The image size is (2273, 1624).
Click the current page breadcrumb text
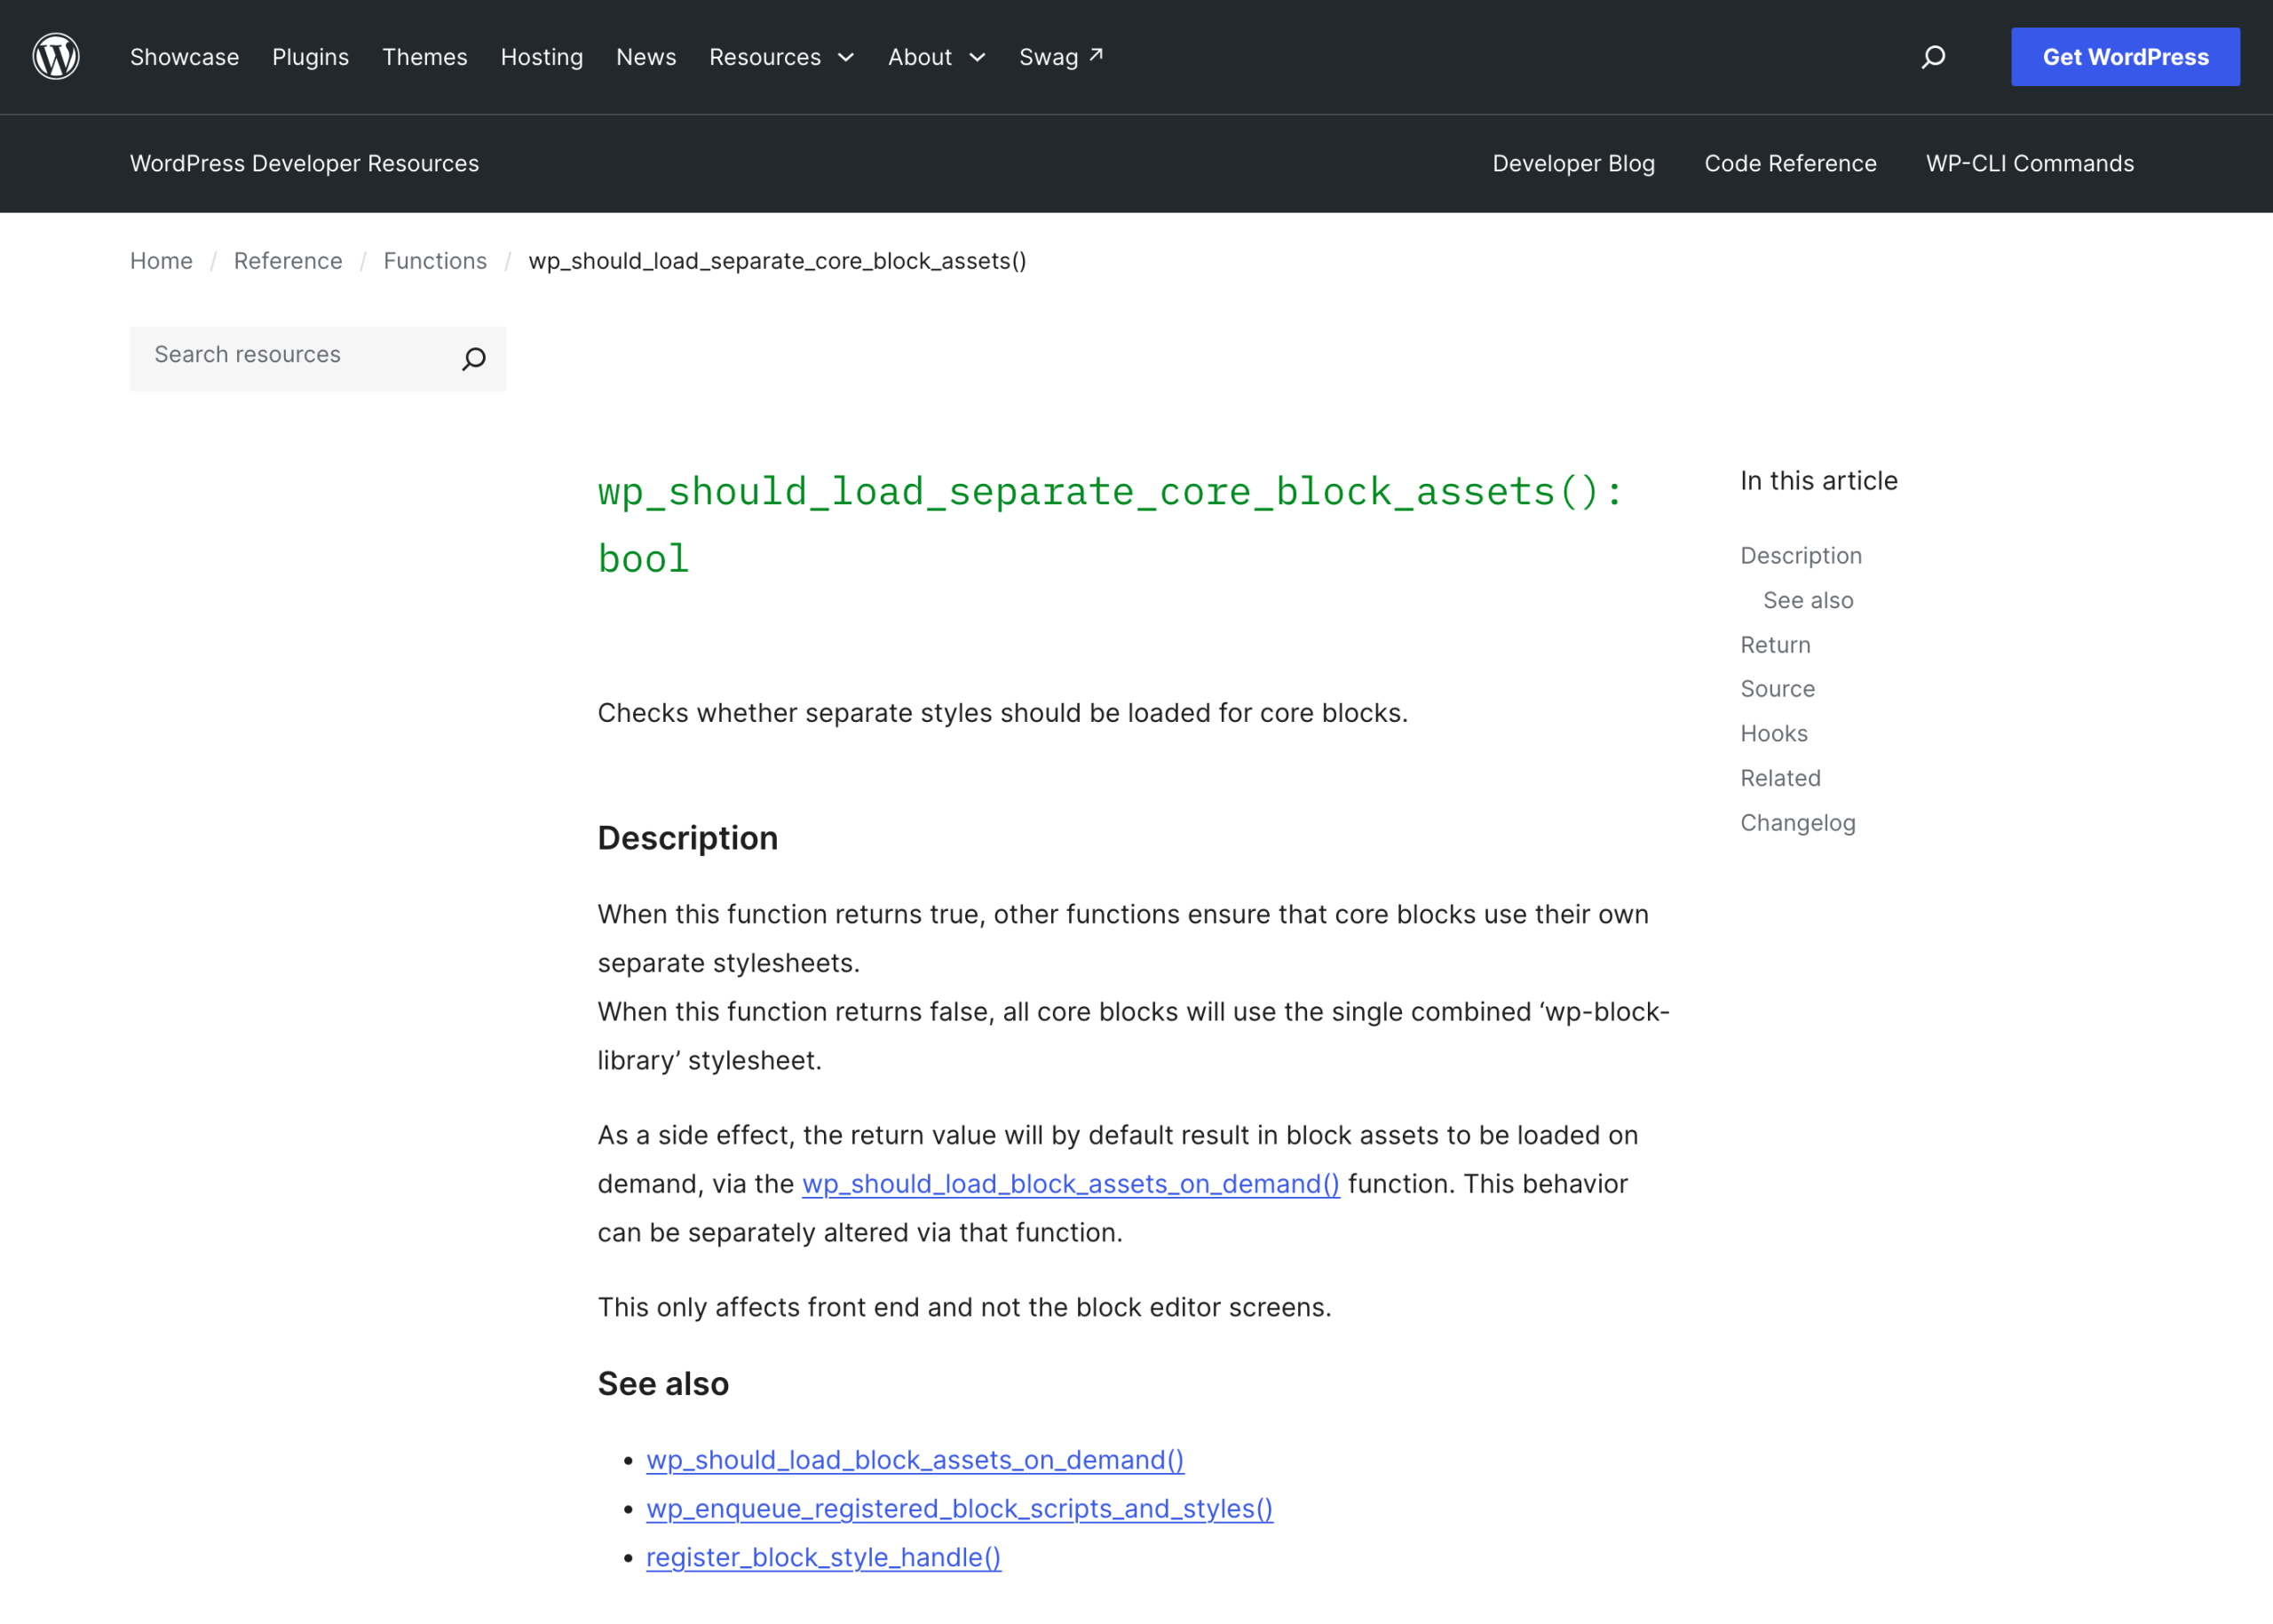[x=777, y=261]
